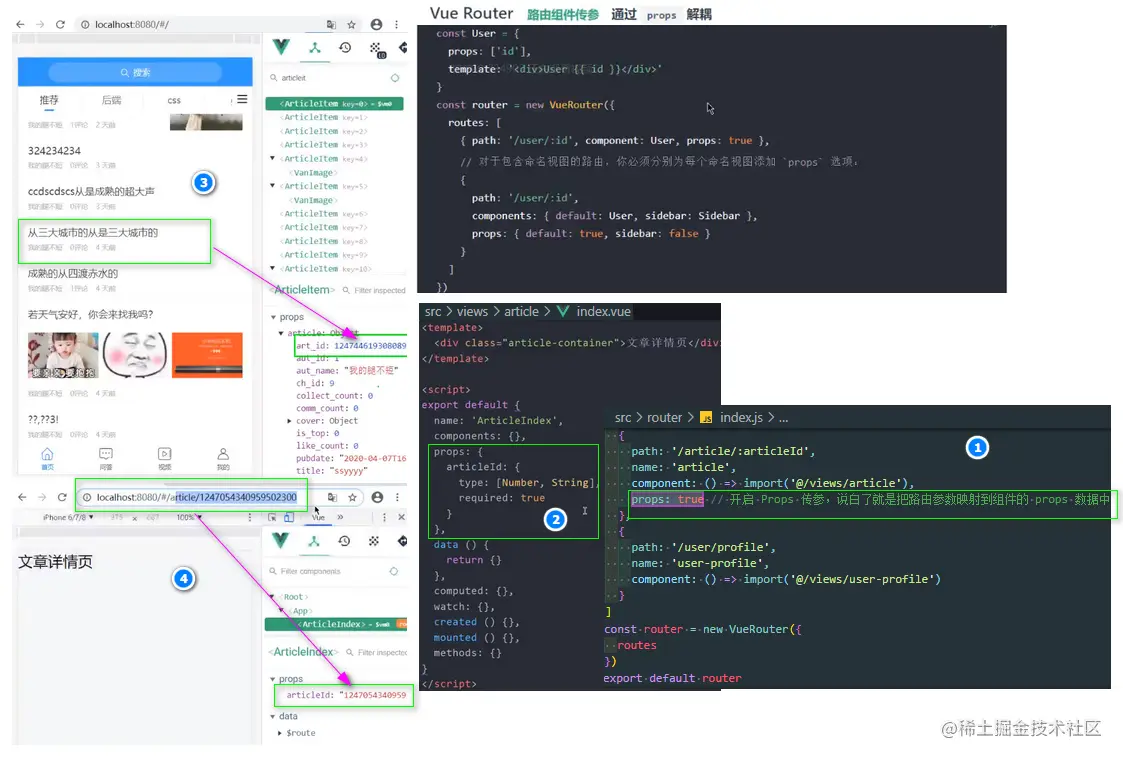
Task: Click router breadcrumb in index.js path
Action: (x=664, y=418)
